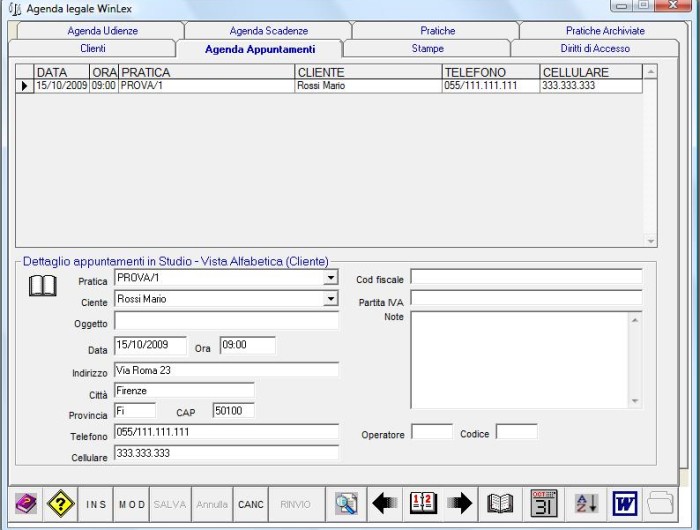The image size is (700, 530).
Task: Click the Città field with Firenze
Action: (184, 391)
